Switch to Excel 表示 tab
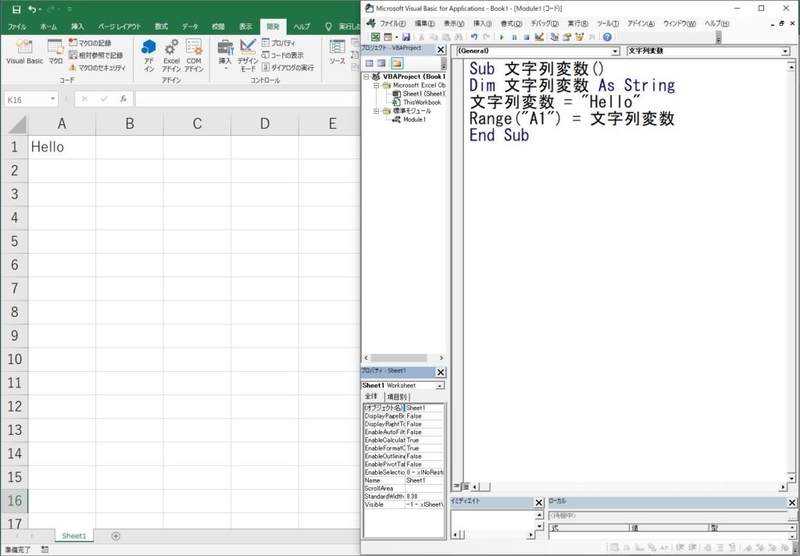This screenshot has height=556, width=800. pyautogui.click(x=245, y=27)
